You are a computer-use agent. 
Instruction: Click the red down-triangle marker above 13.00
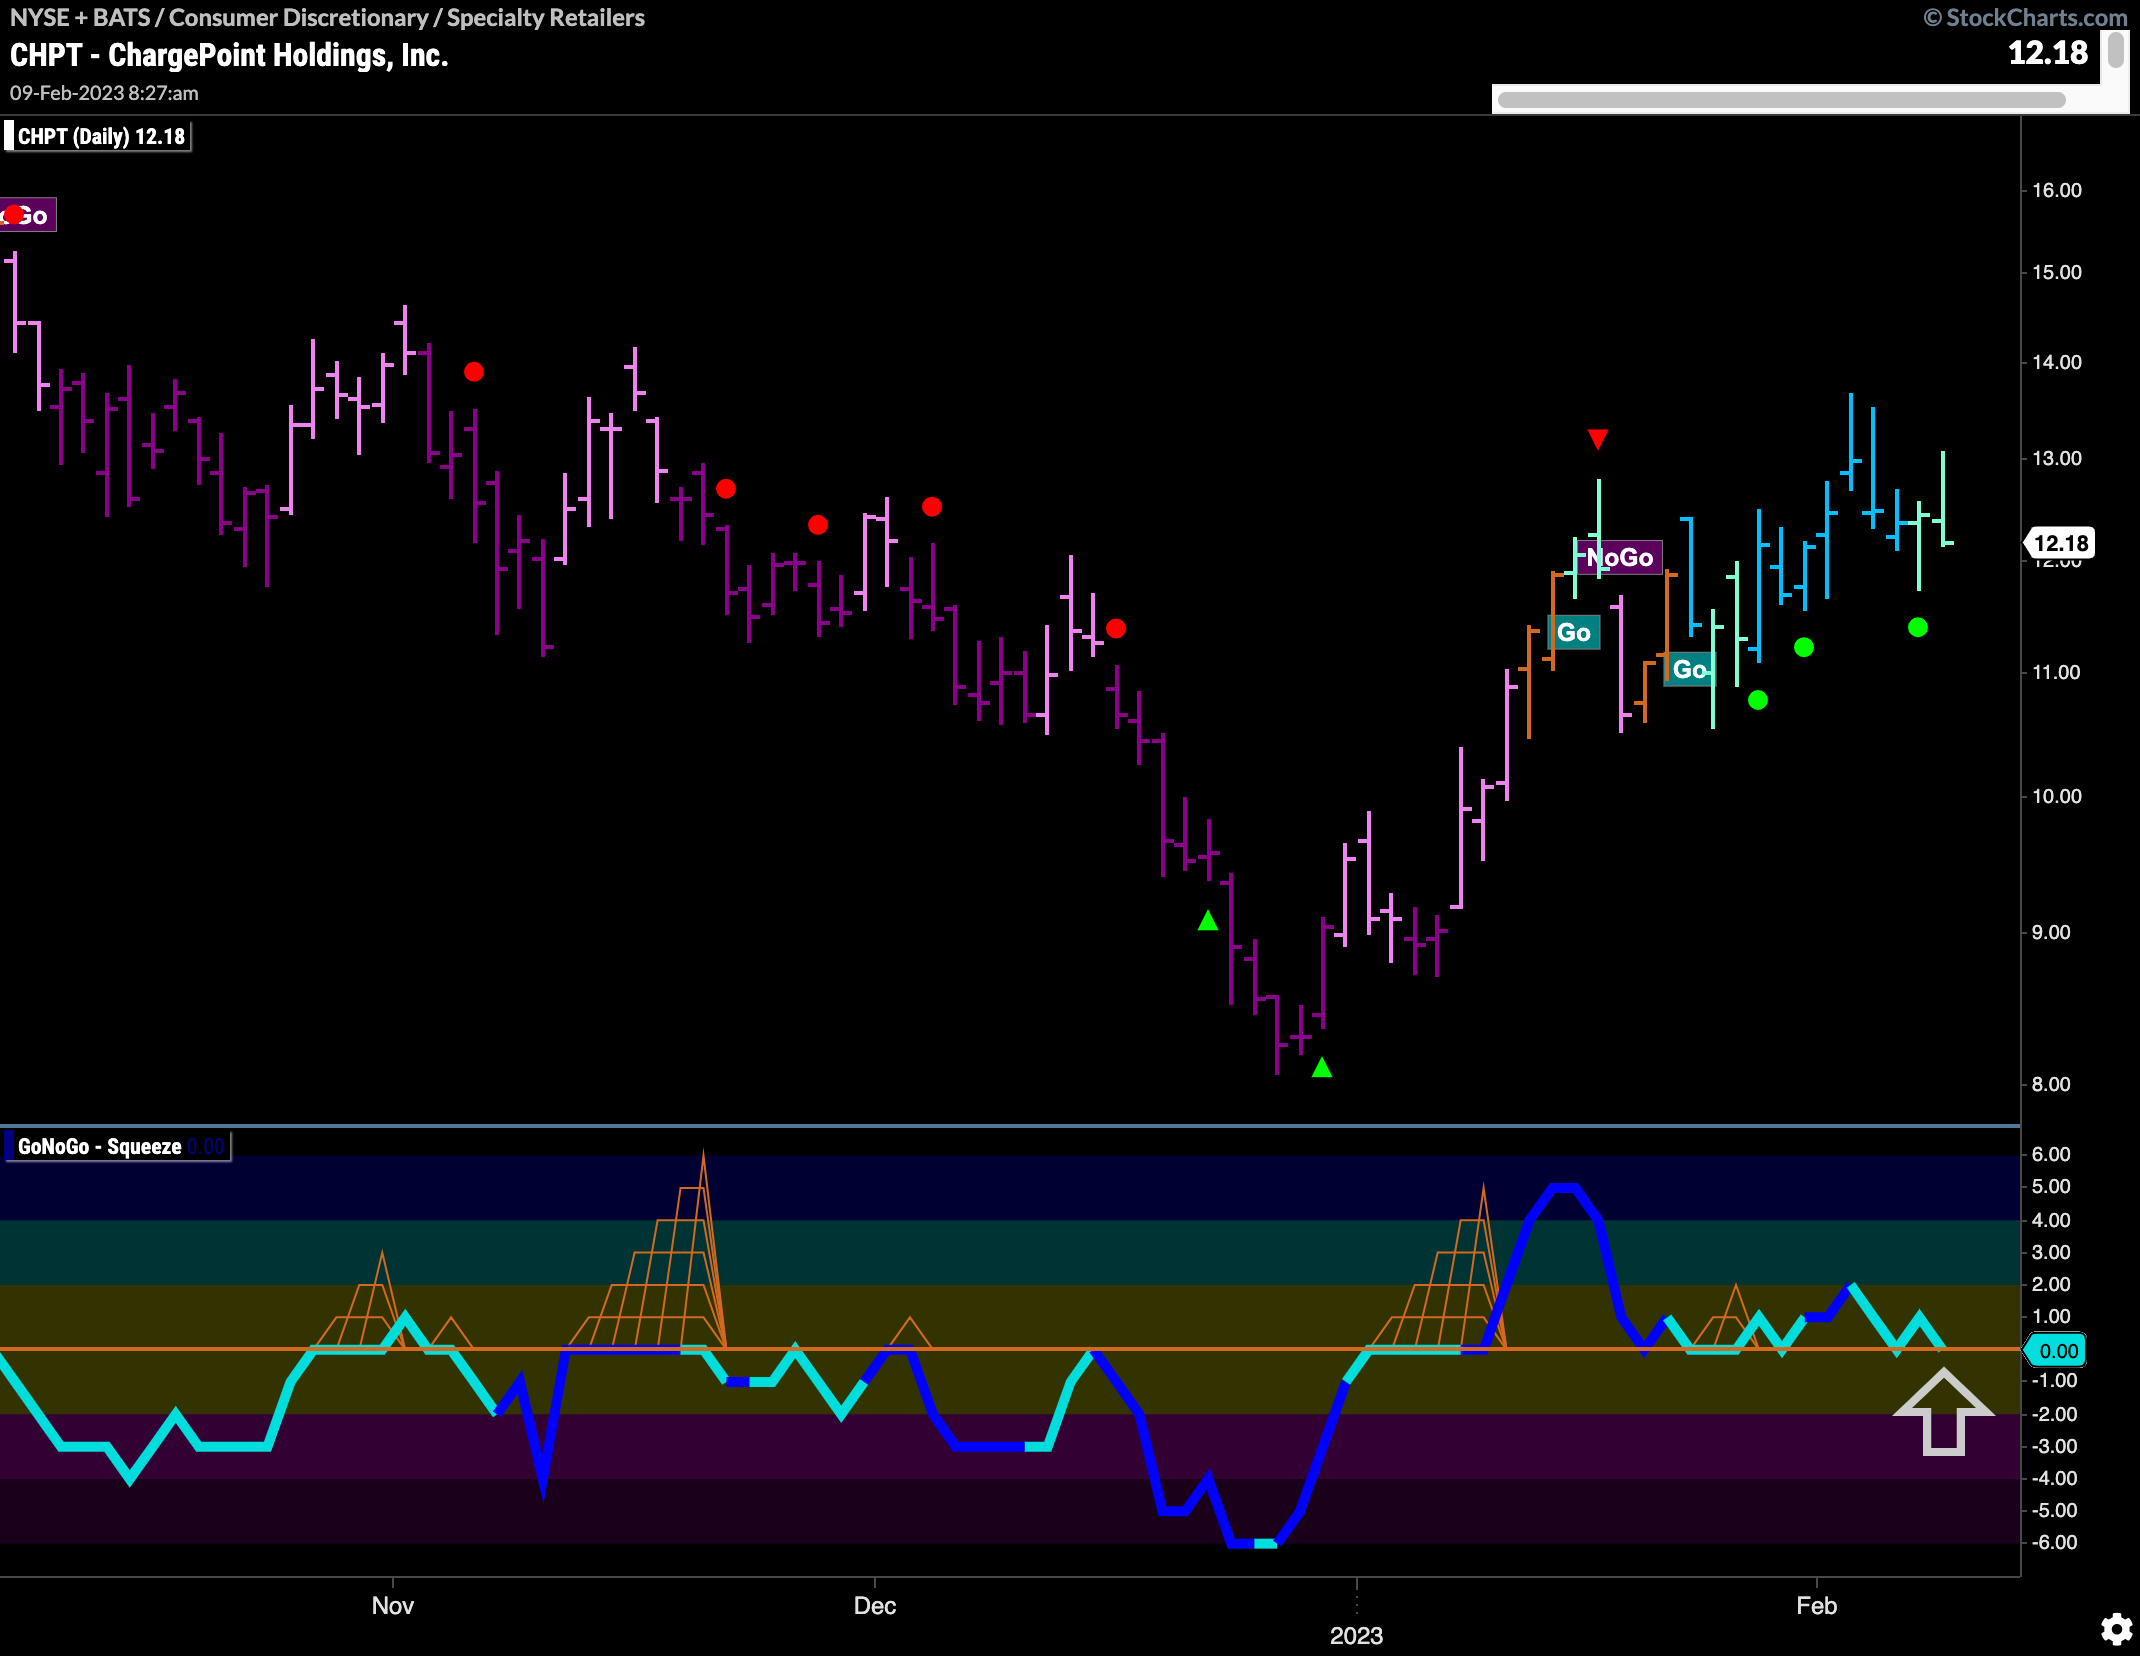(x=1598, y=439)
